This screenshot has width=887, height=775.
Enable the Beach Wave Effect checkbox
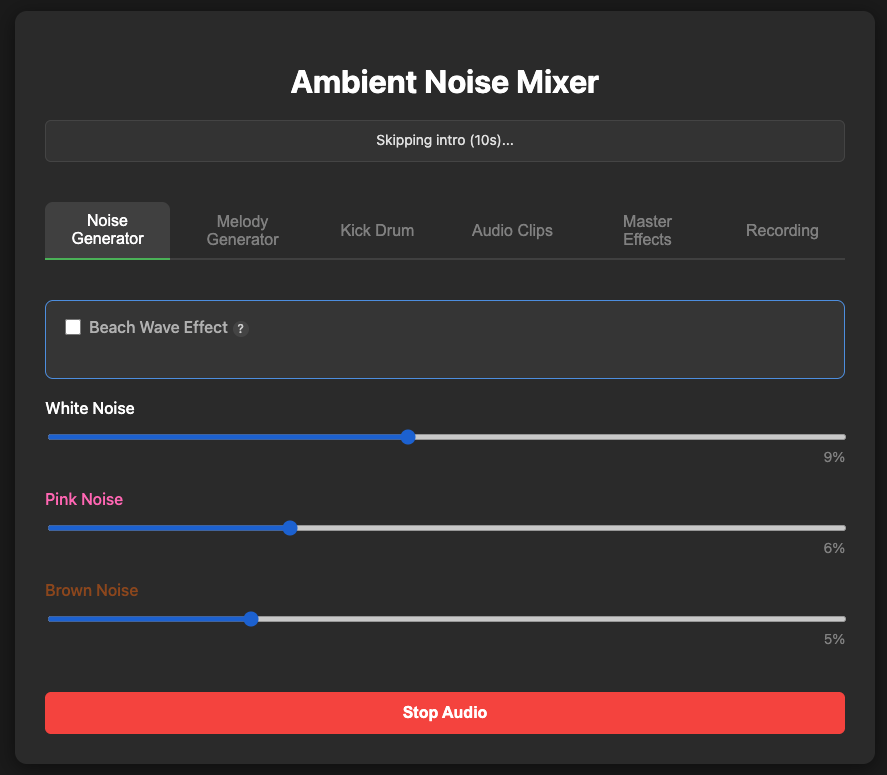click(72, 327)
